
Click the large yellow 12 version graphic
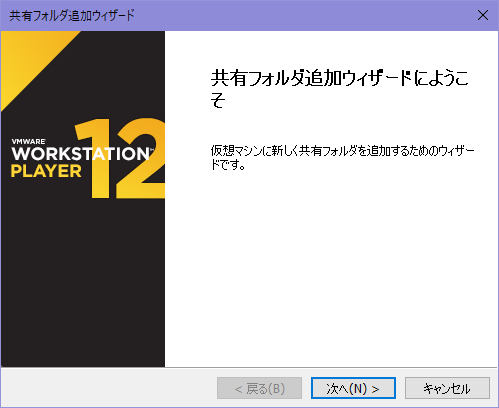(120, 158)
